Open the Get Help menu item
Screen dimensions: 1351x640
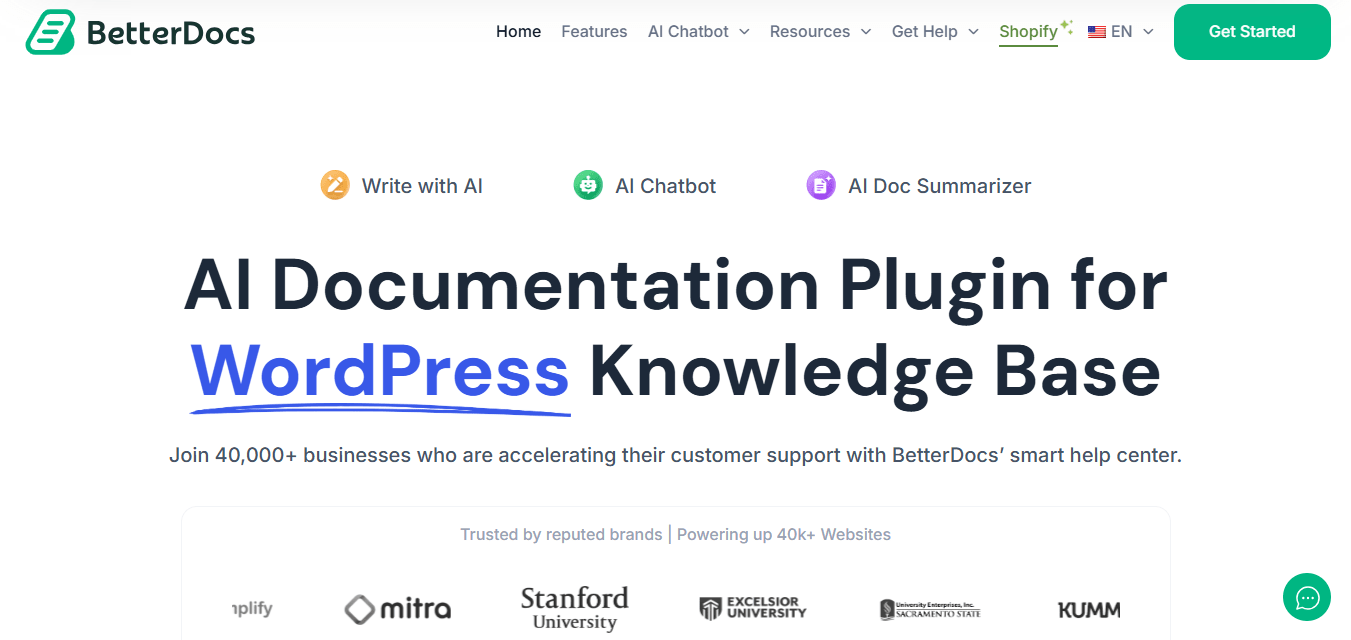tap(925, 32)
